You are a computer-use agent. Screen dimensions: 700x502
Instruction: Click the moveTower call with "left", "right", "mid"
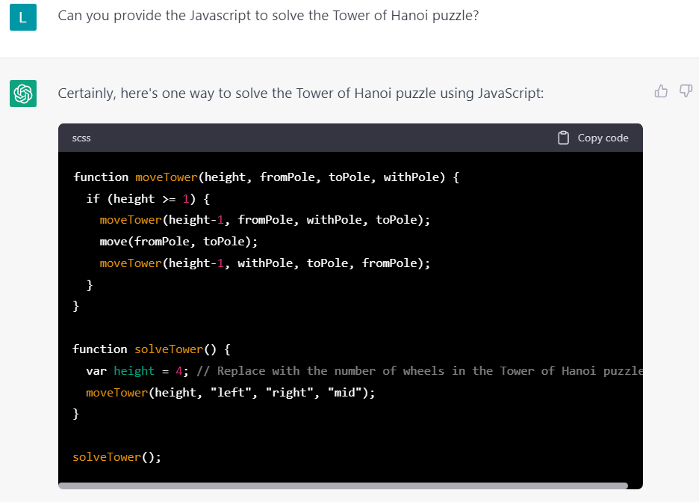coord(230,392)
